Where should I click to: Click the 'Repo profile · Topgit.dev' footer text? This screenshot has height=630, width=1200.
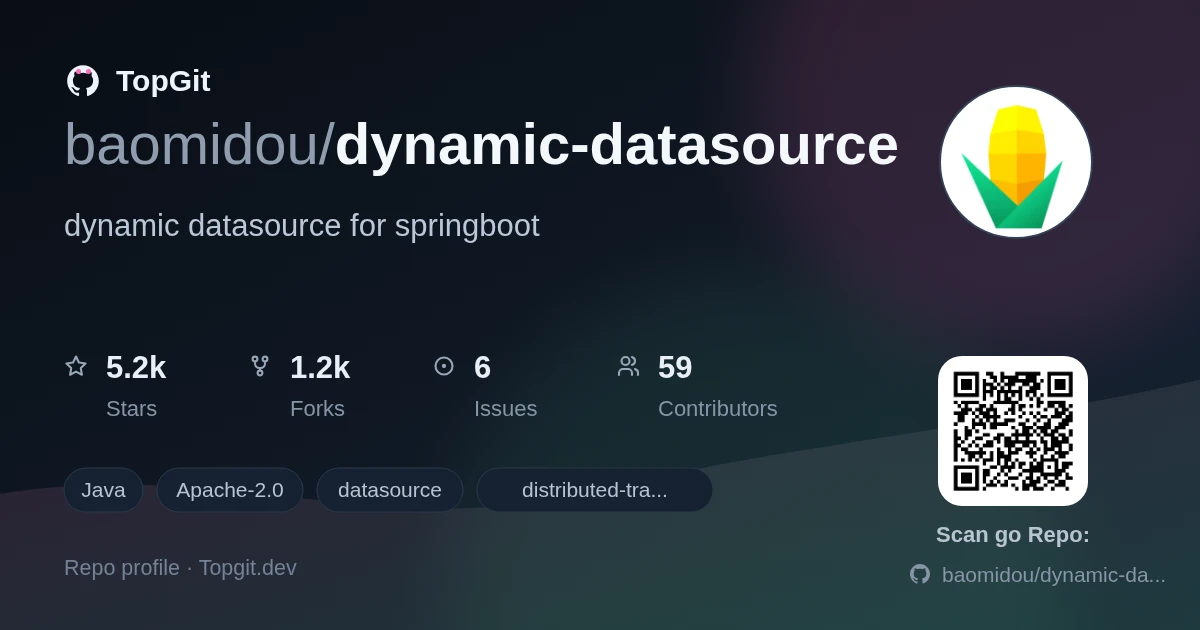click(x=180, y=568)
